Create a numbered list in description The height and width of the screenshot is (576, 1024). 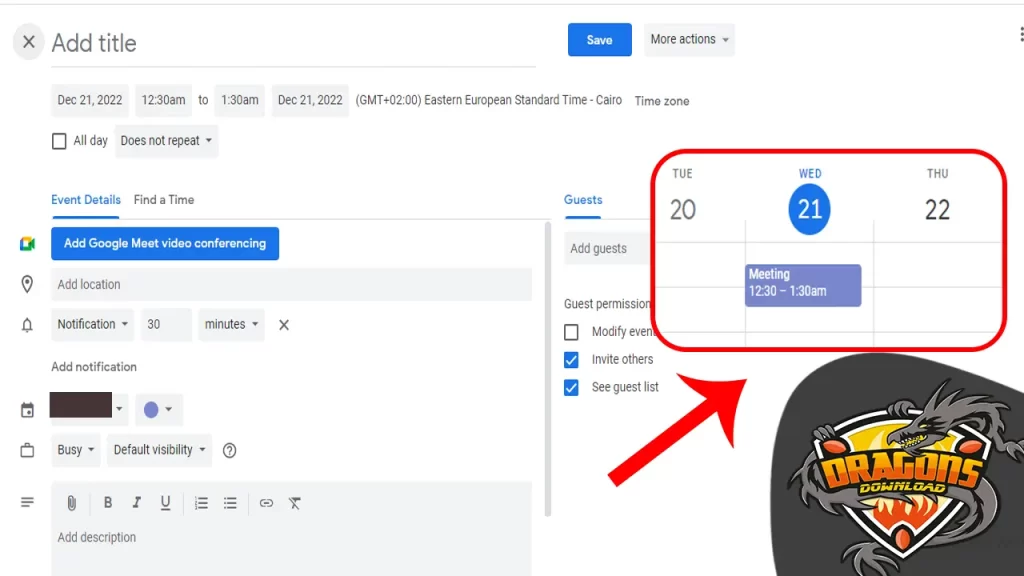[x=201, y=503]
